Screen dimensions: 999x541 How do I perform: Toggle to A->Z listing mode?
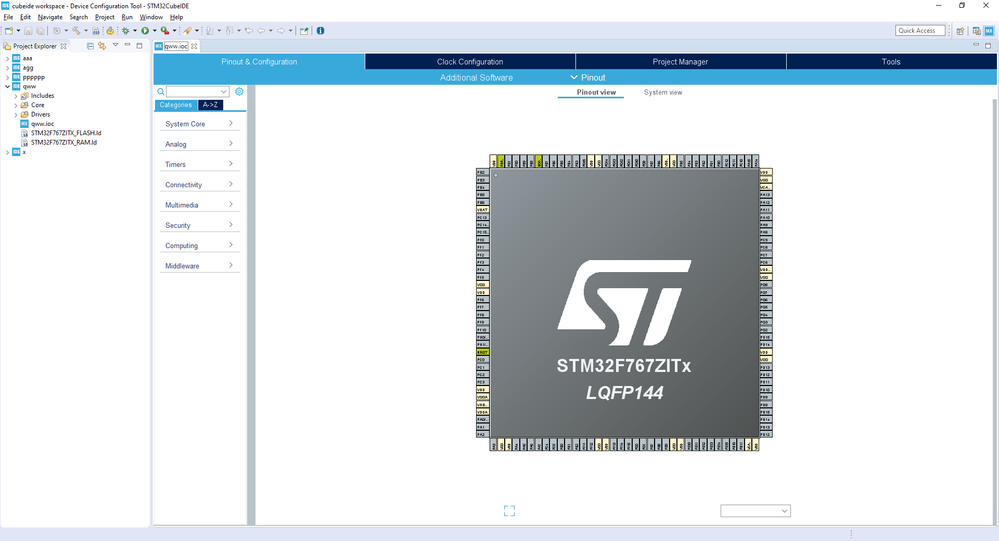click(210, 105)
